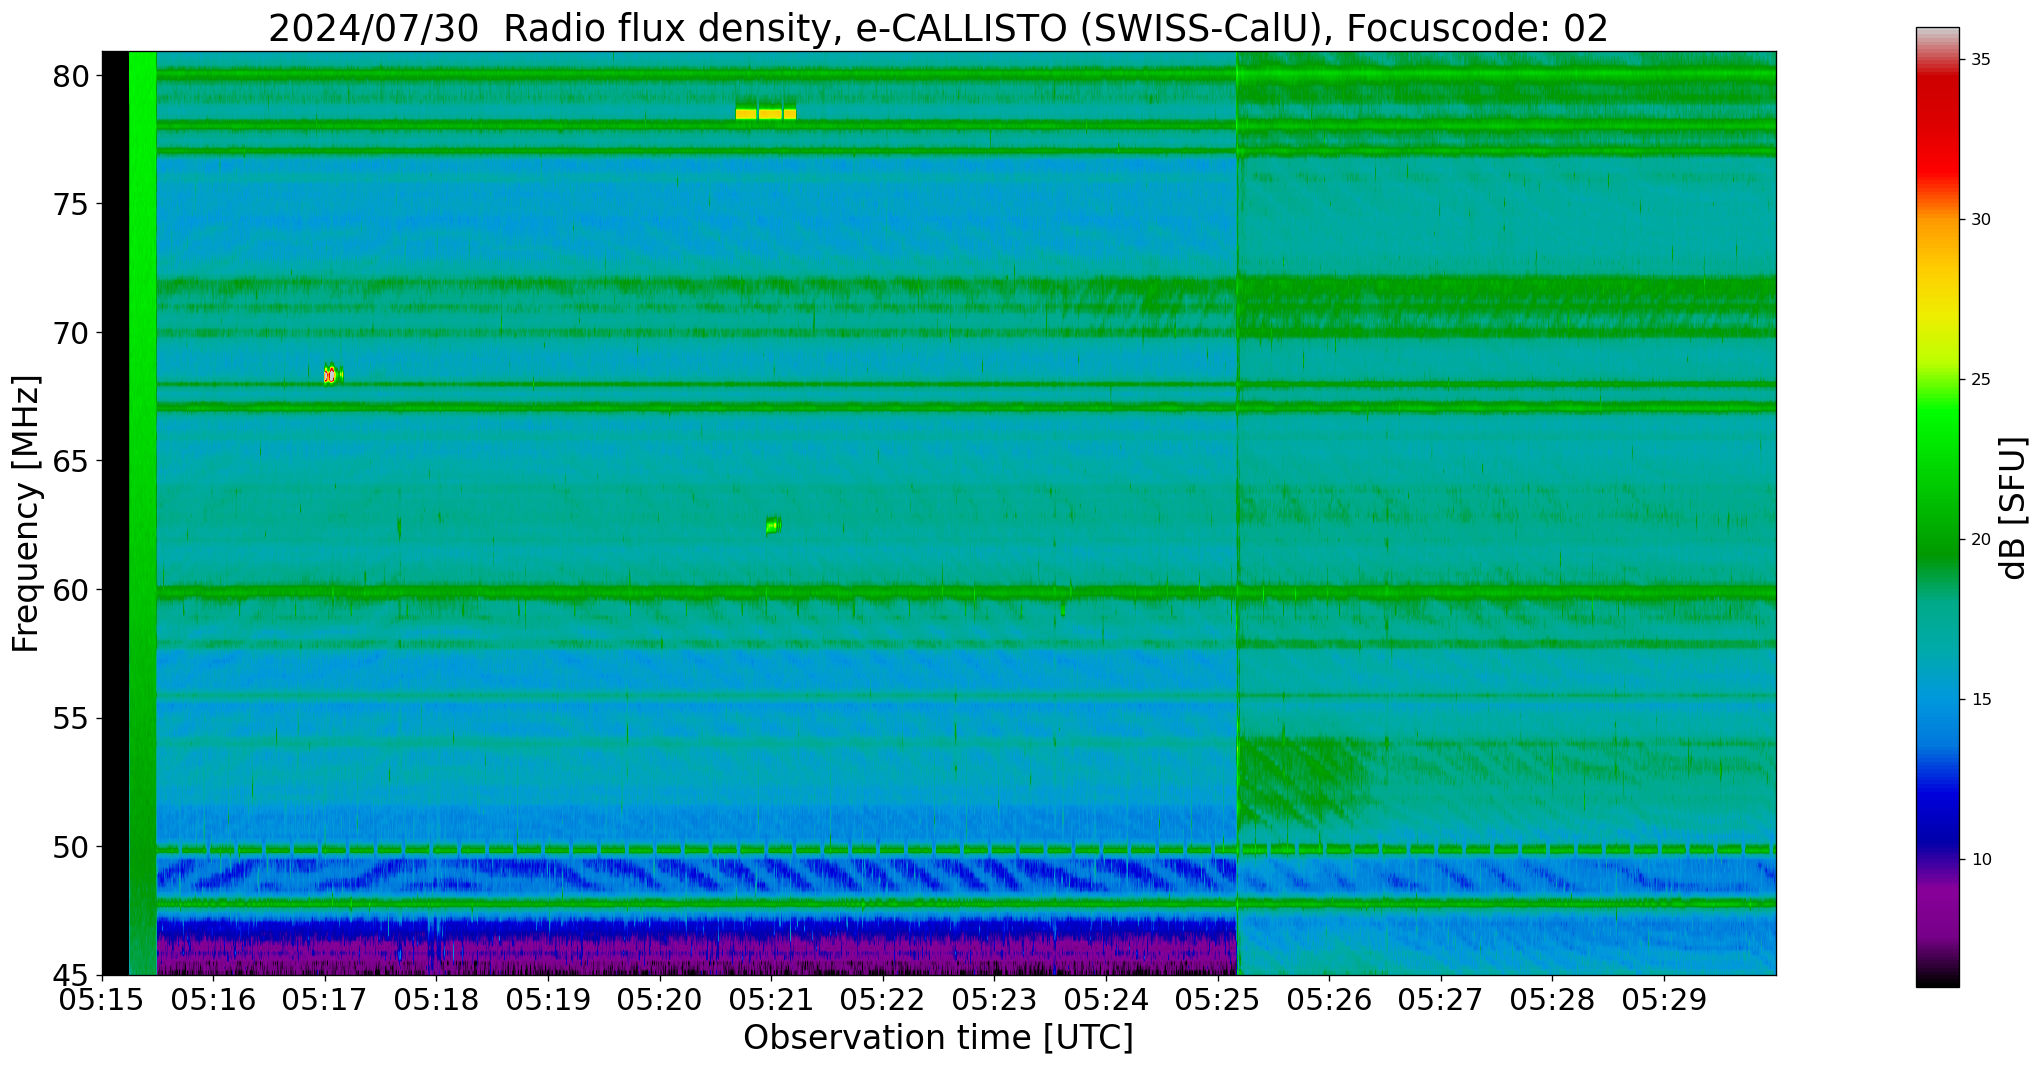Click the 05:24 time tick label
The image size is (2043, 1067).
coord(1106,999)
